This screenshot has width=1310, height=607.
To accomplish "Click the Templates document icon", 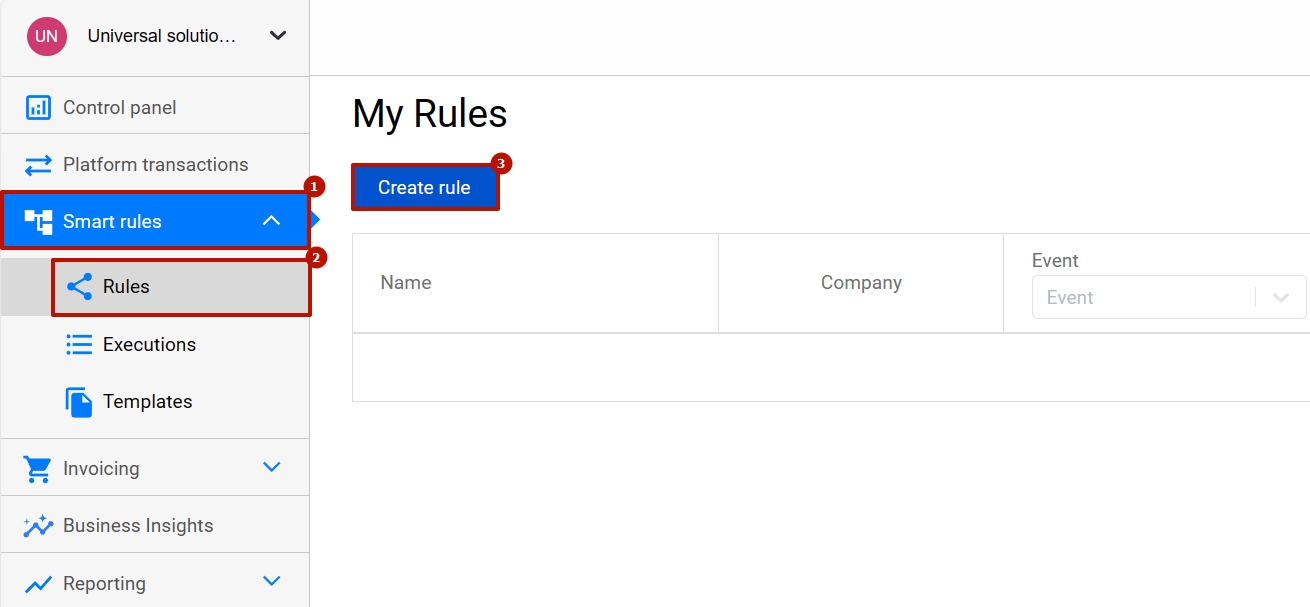I will coord(79,402).
